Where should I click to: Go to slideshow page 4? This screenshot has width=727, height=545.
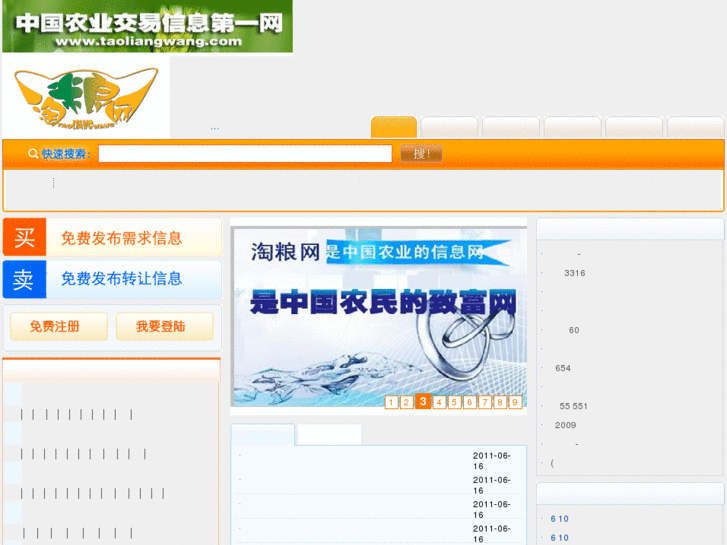point(439,402)
